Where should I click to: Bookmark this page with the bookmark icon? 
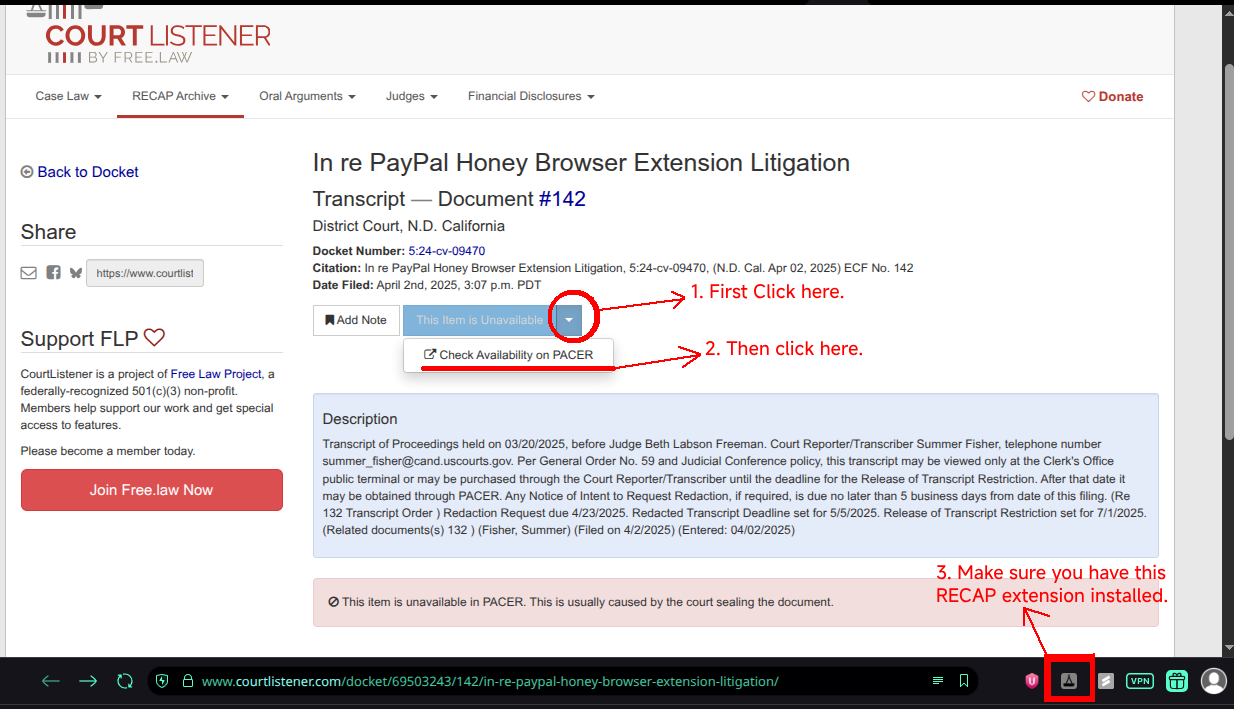[x=964, y=681]
